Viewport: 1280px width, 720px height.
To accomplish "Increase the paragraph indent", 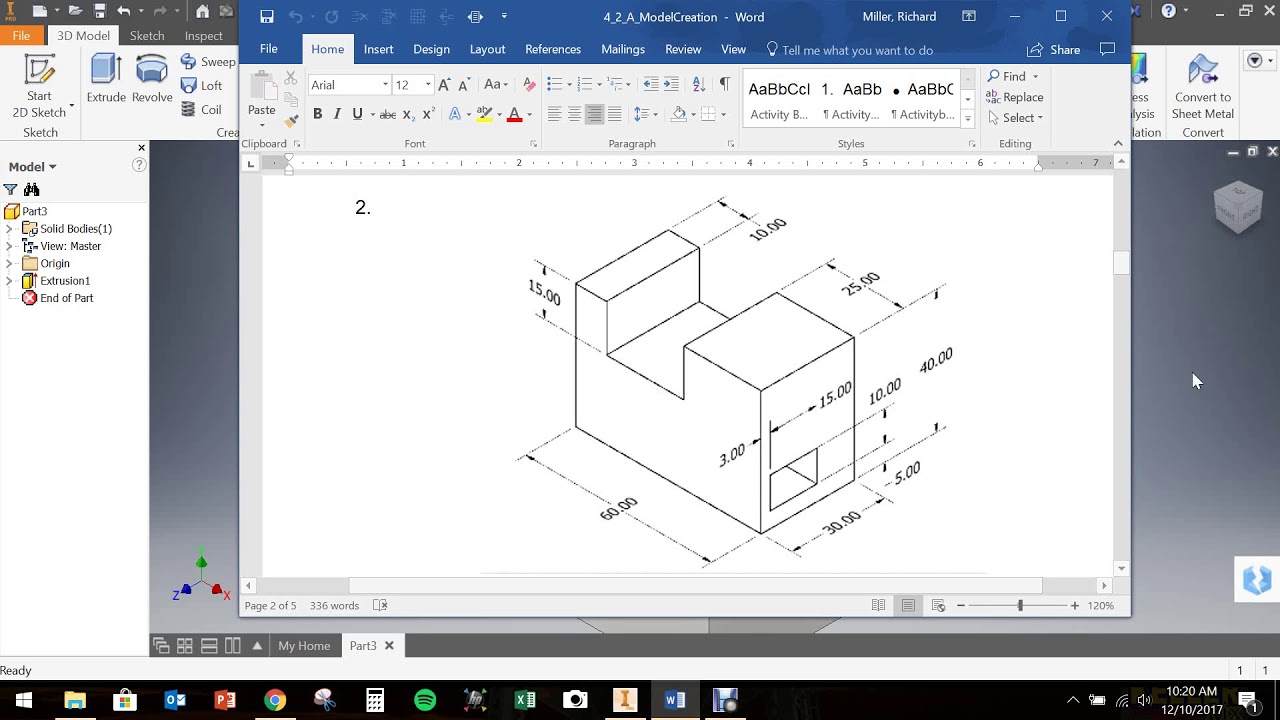I will pos(671,85).
